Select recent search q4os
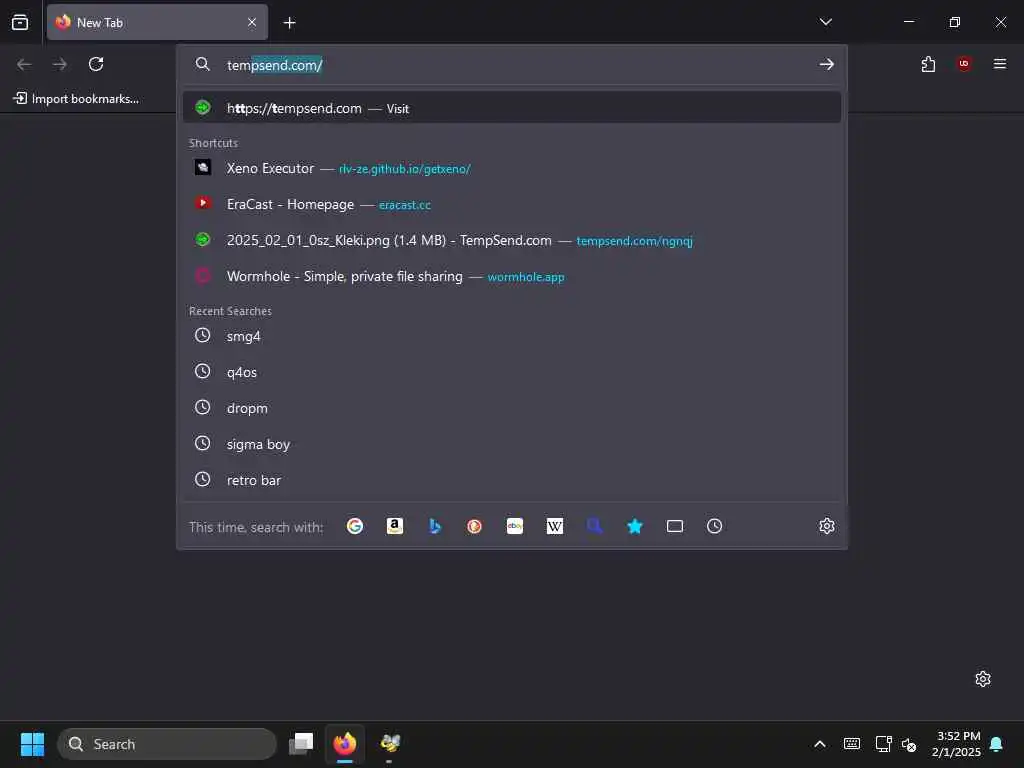1024x768 pixels. tap(511, 372)
